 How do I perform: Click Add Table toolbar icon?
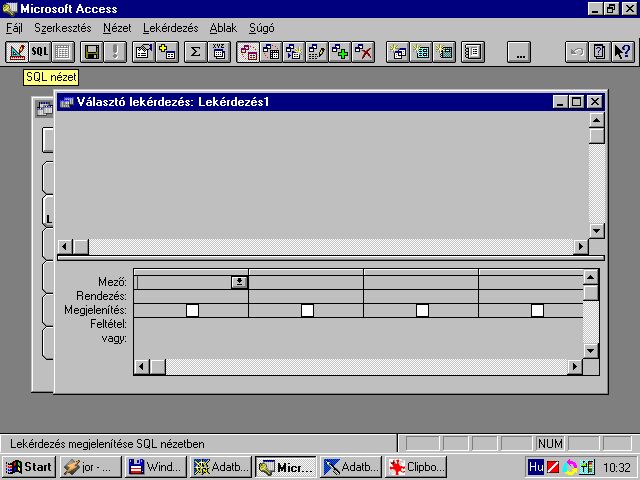pyautogui.click(x=167, y=52)
